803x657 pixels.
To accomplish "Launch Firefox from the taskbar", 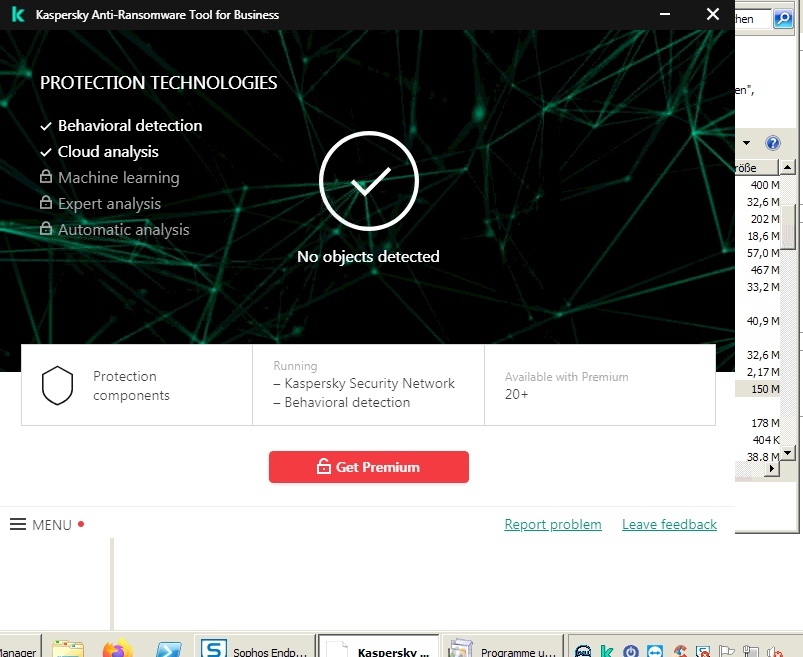I will (117, 648).
